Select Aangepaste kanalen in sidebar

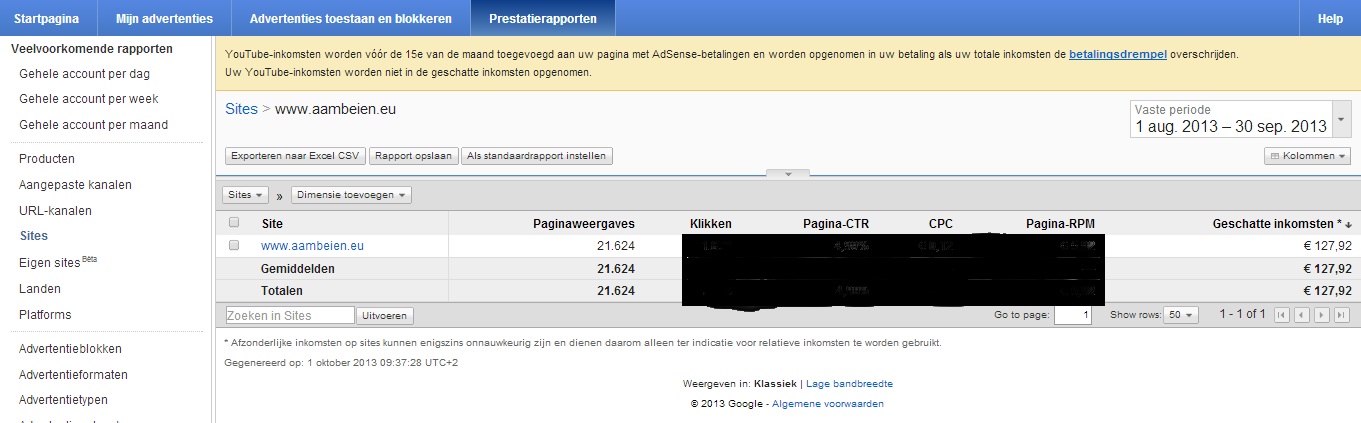(75, 185)
